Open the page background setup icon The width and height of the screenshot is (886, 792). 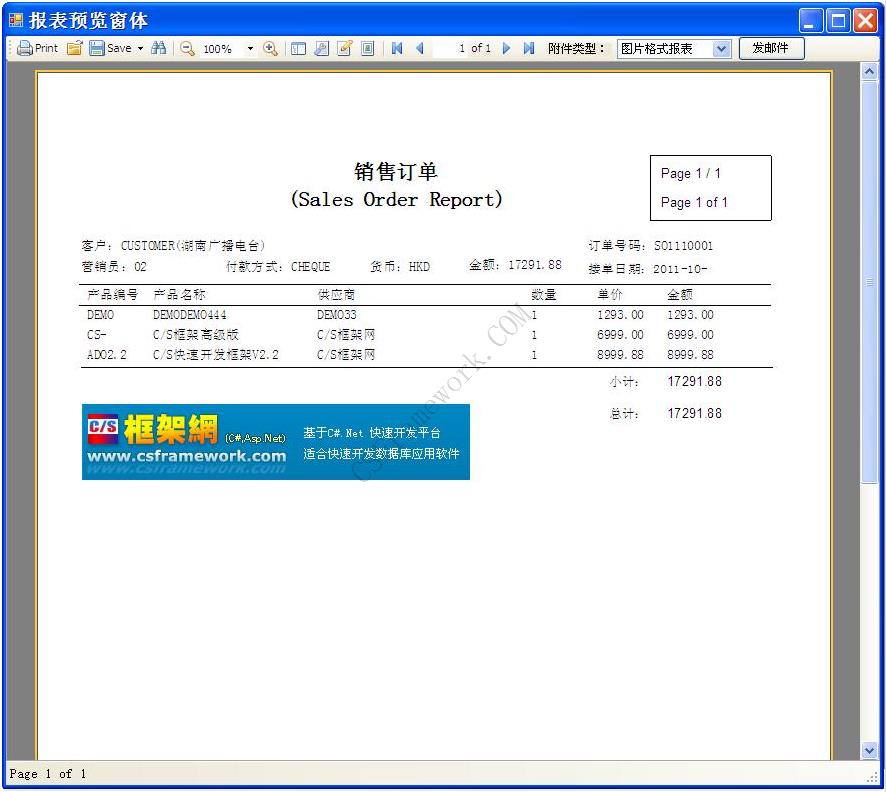tap(368, 48)
